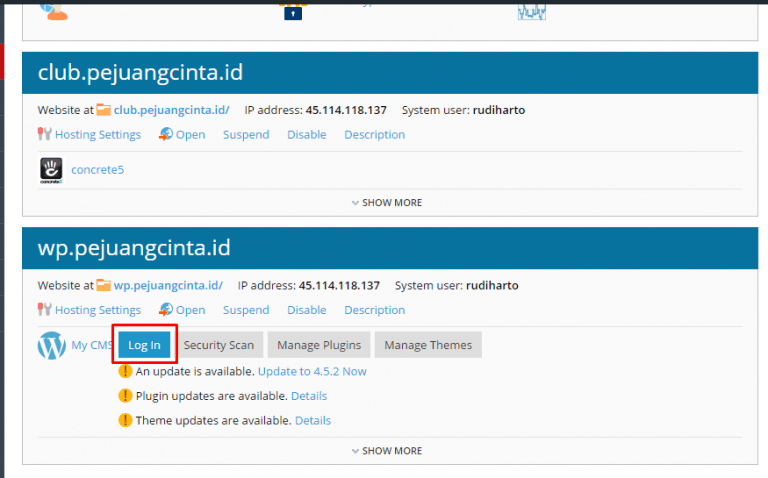Click Hosting Settings tools icon for club.pejuangcinta.id

tap(45, 134)
